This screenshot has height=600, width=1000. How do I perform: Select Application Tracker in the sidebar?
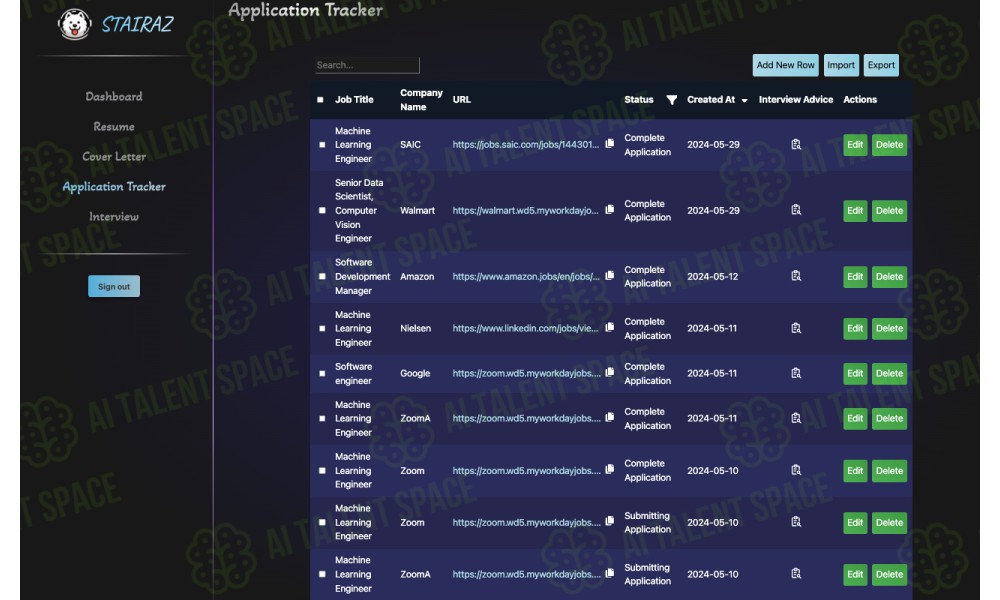pyautogui.click(x=114, y=186)
